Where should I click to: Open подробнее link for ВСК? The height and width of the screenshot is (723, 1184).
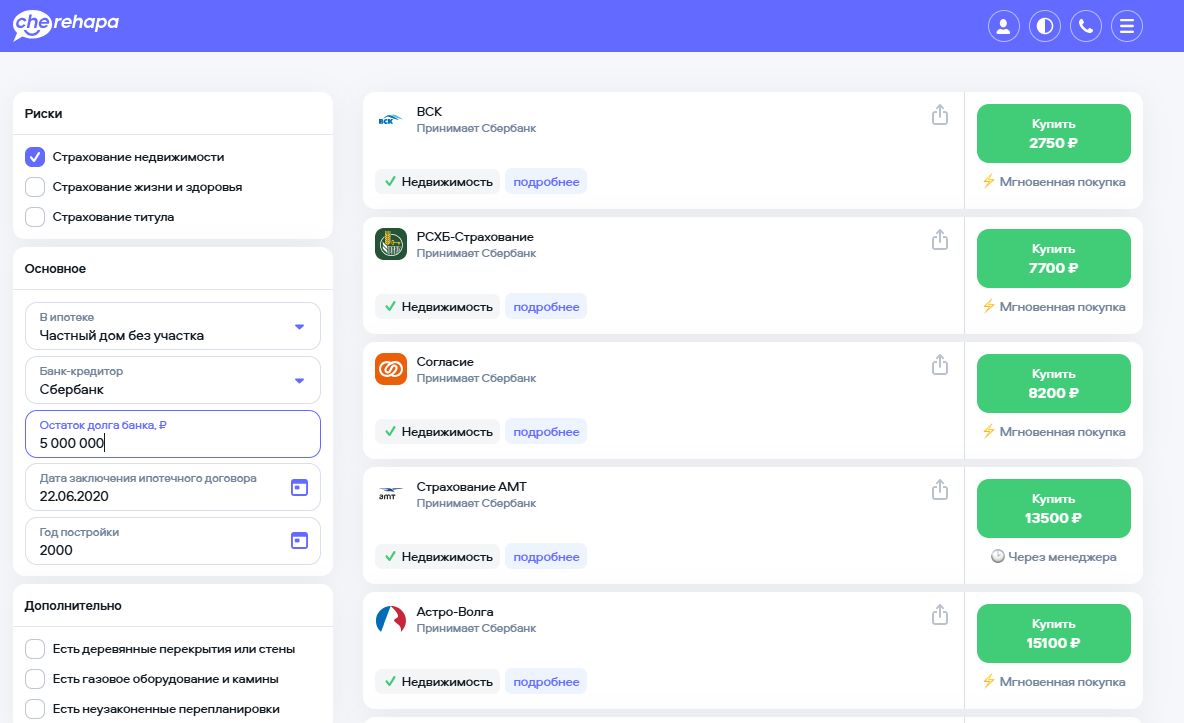click(546, 181)
